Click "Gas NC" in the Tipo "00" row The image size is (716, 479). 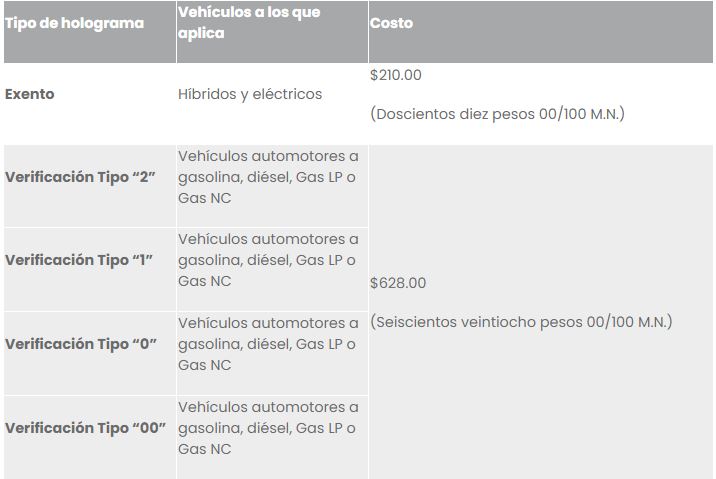pos(204,449)
